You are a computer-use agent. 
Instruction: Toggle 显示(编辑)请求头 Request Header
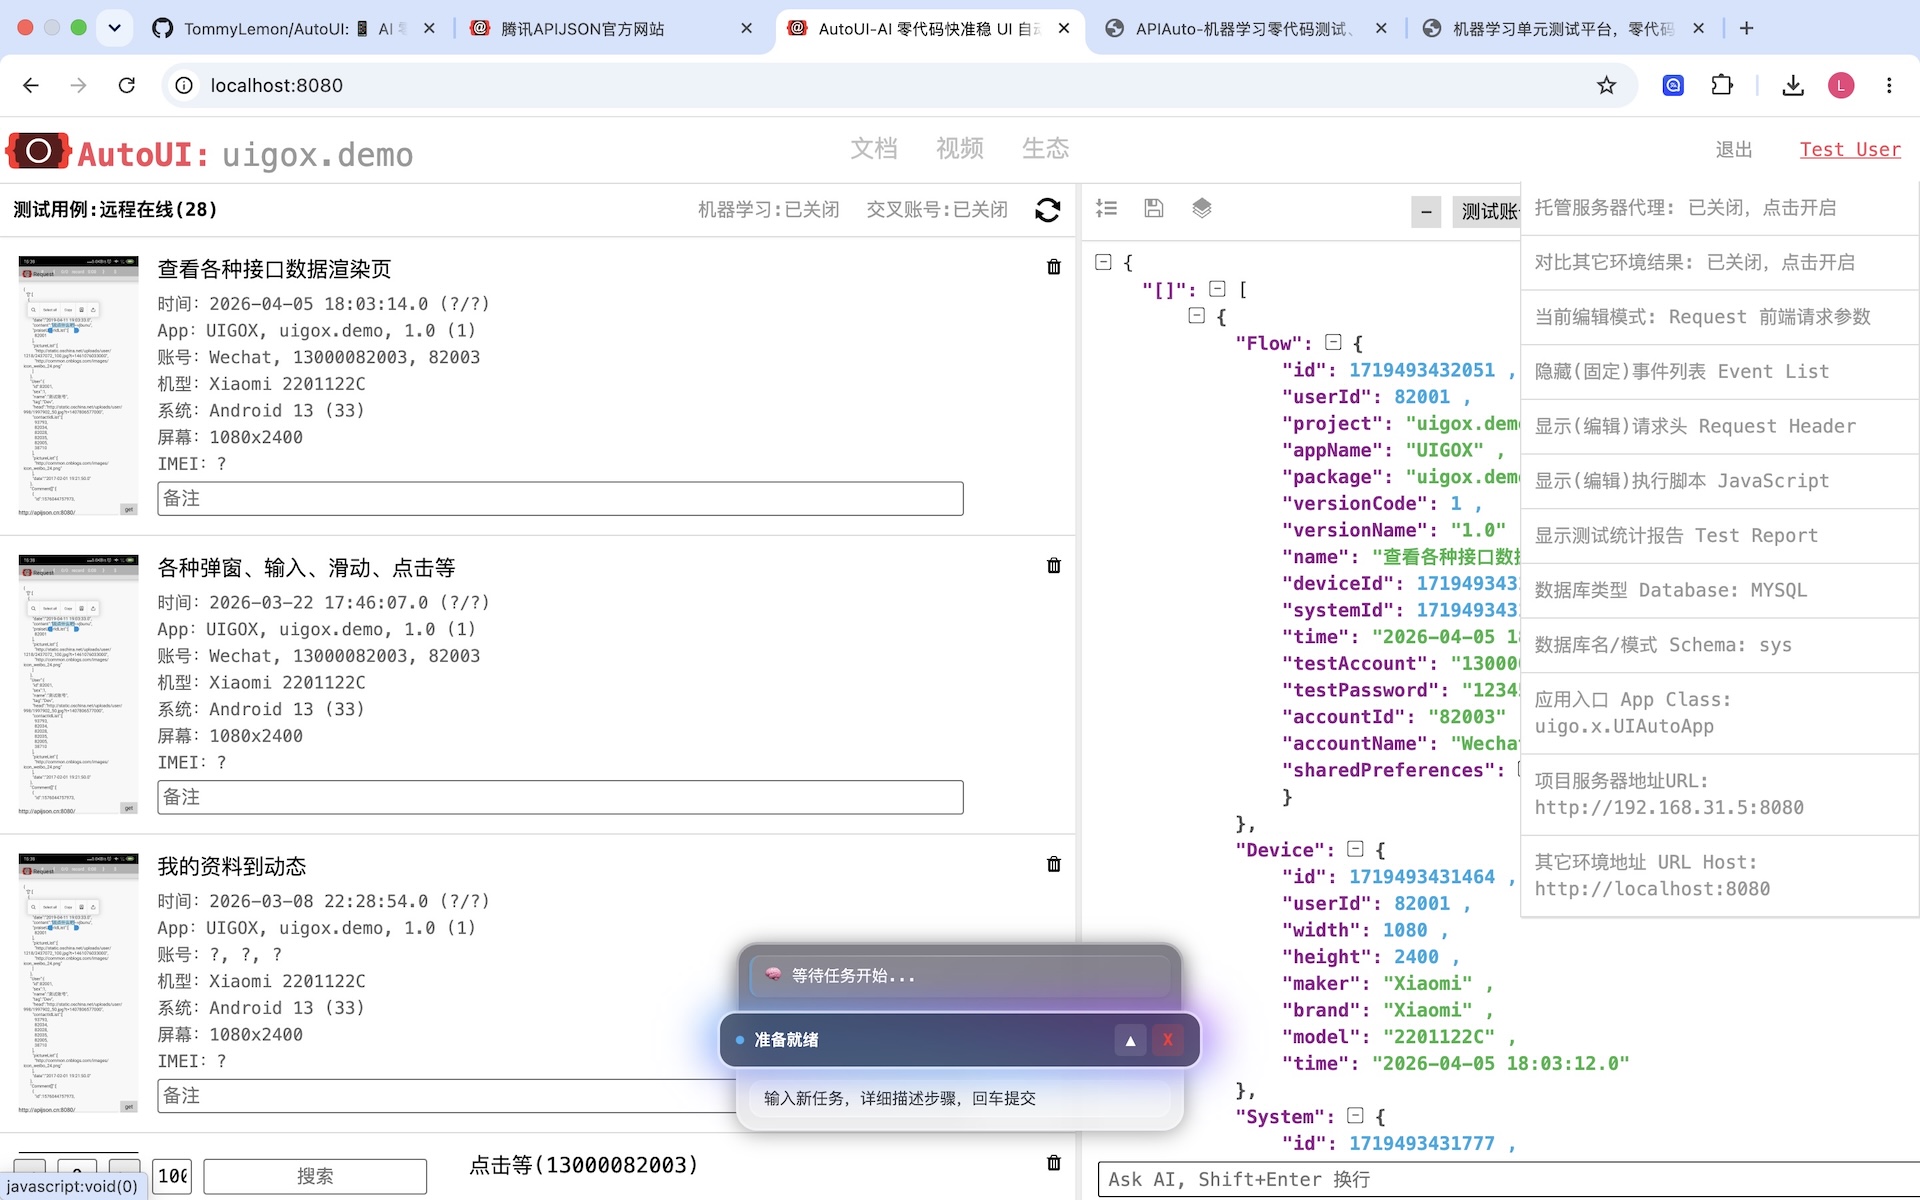click(x=1720, y=426)
